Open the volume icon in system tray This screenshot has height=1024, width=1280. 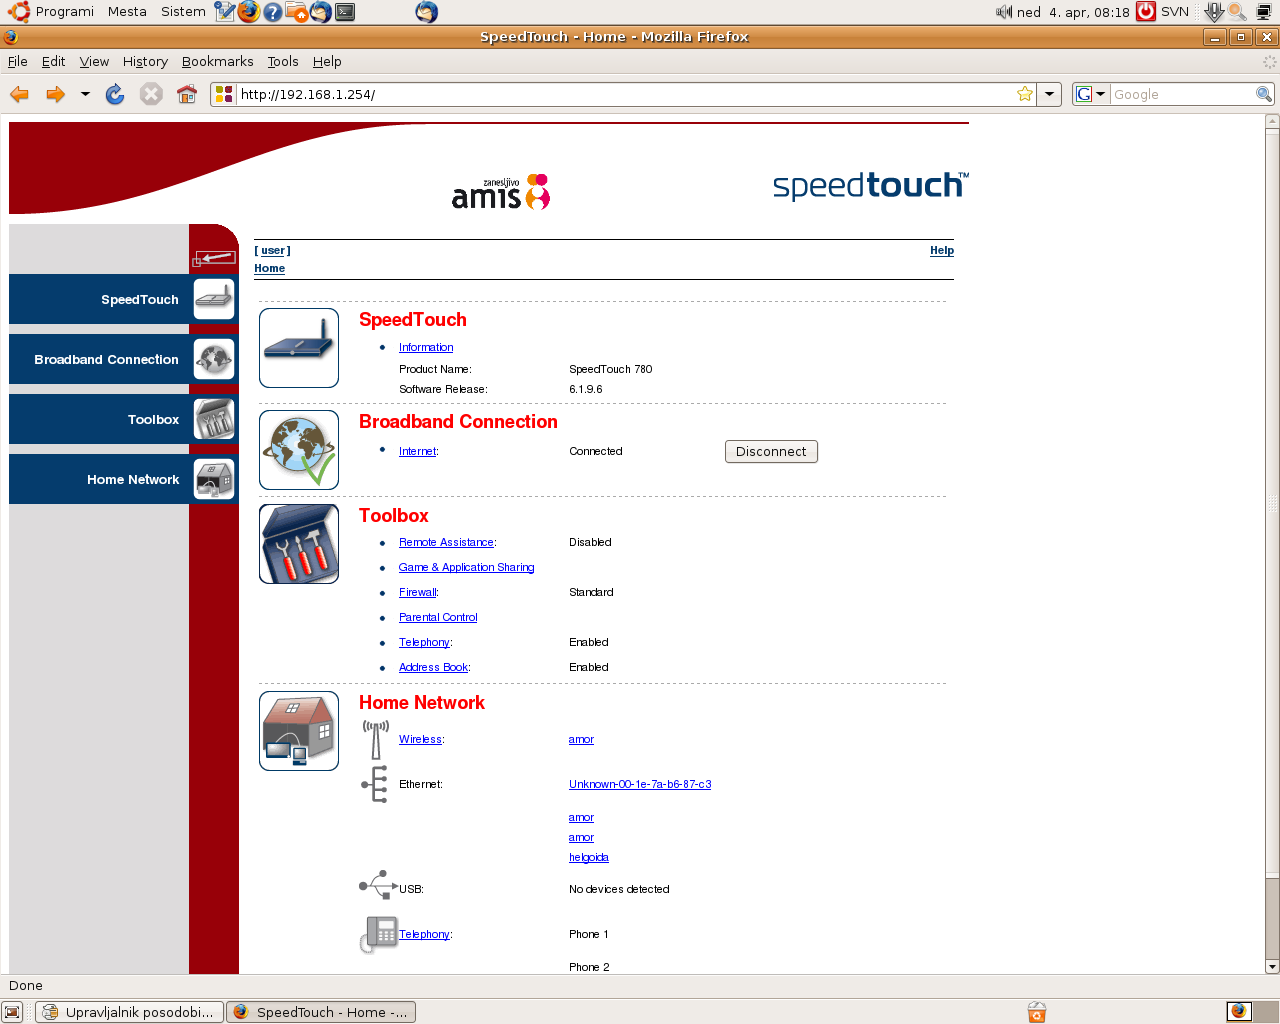[x=1003, y=12]
